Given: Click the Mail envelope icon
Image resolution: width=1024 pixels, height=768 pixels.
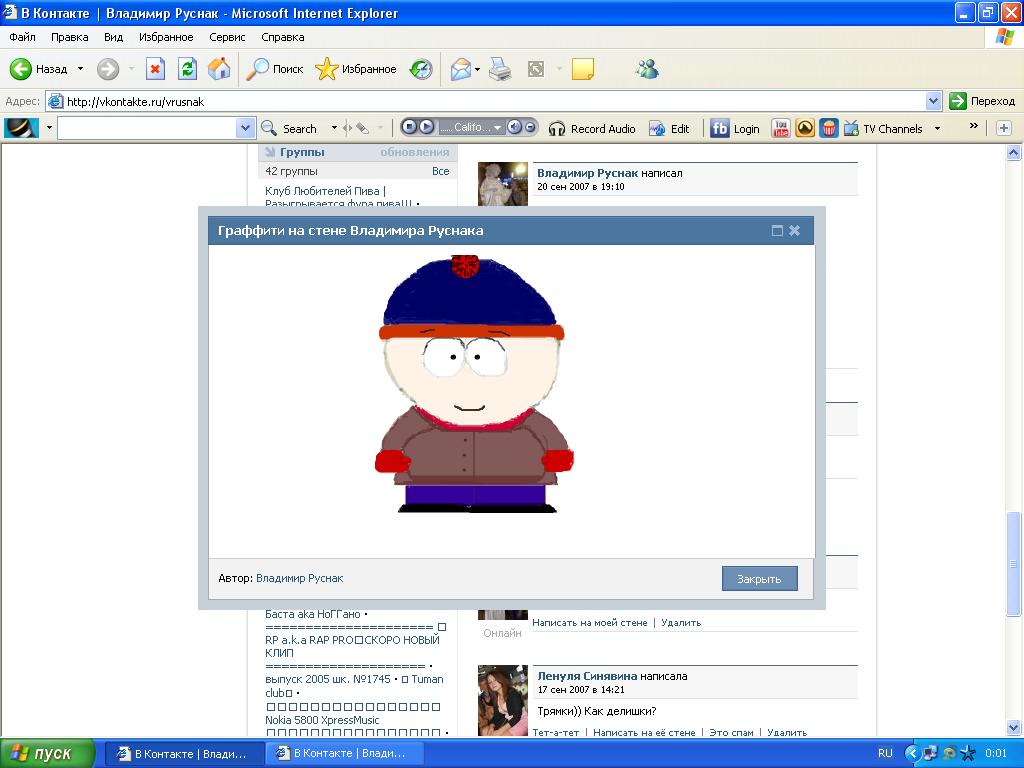Looking at the screenshot, I should (x=460, y=69).
